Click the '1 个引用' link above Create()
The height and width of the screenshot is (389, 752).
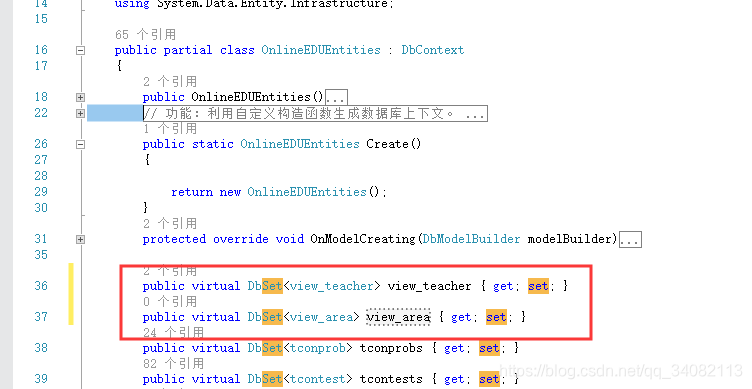pos(170,129)
